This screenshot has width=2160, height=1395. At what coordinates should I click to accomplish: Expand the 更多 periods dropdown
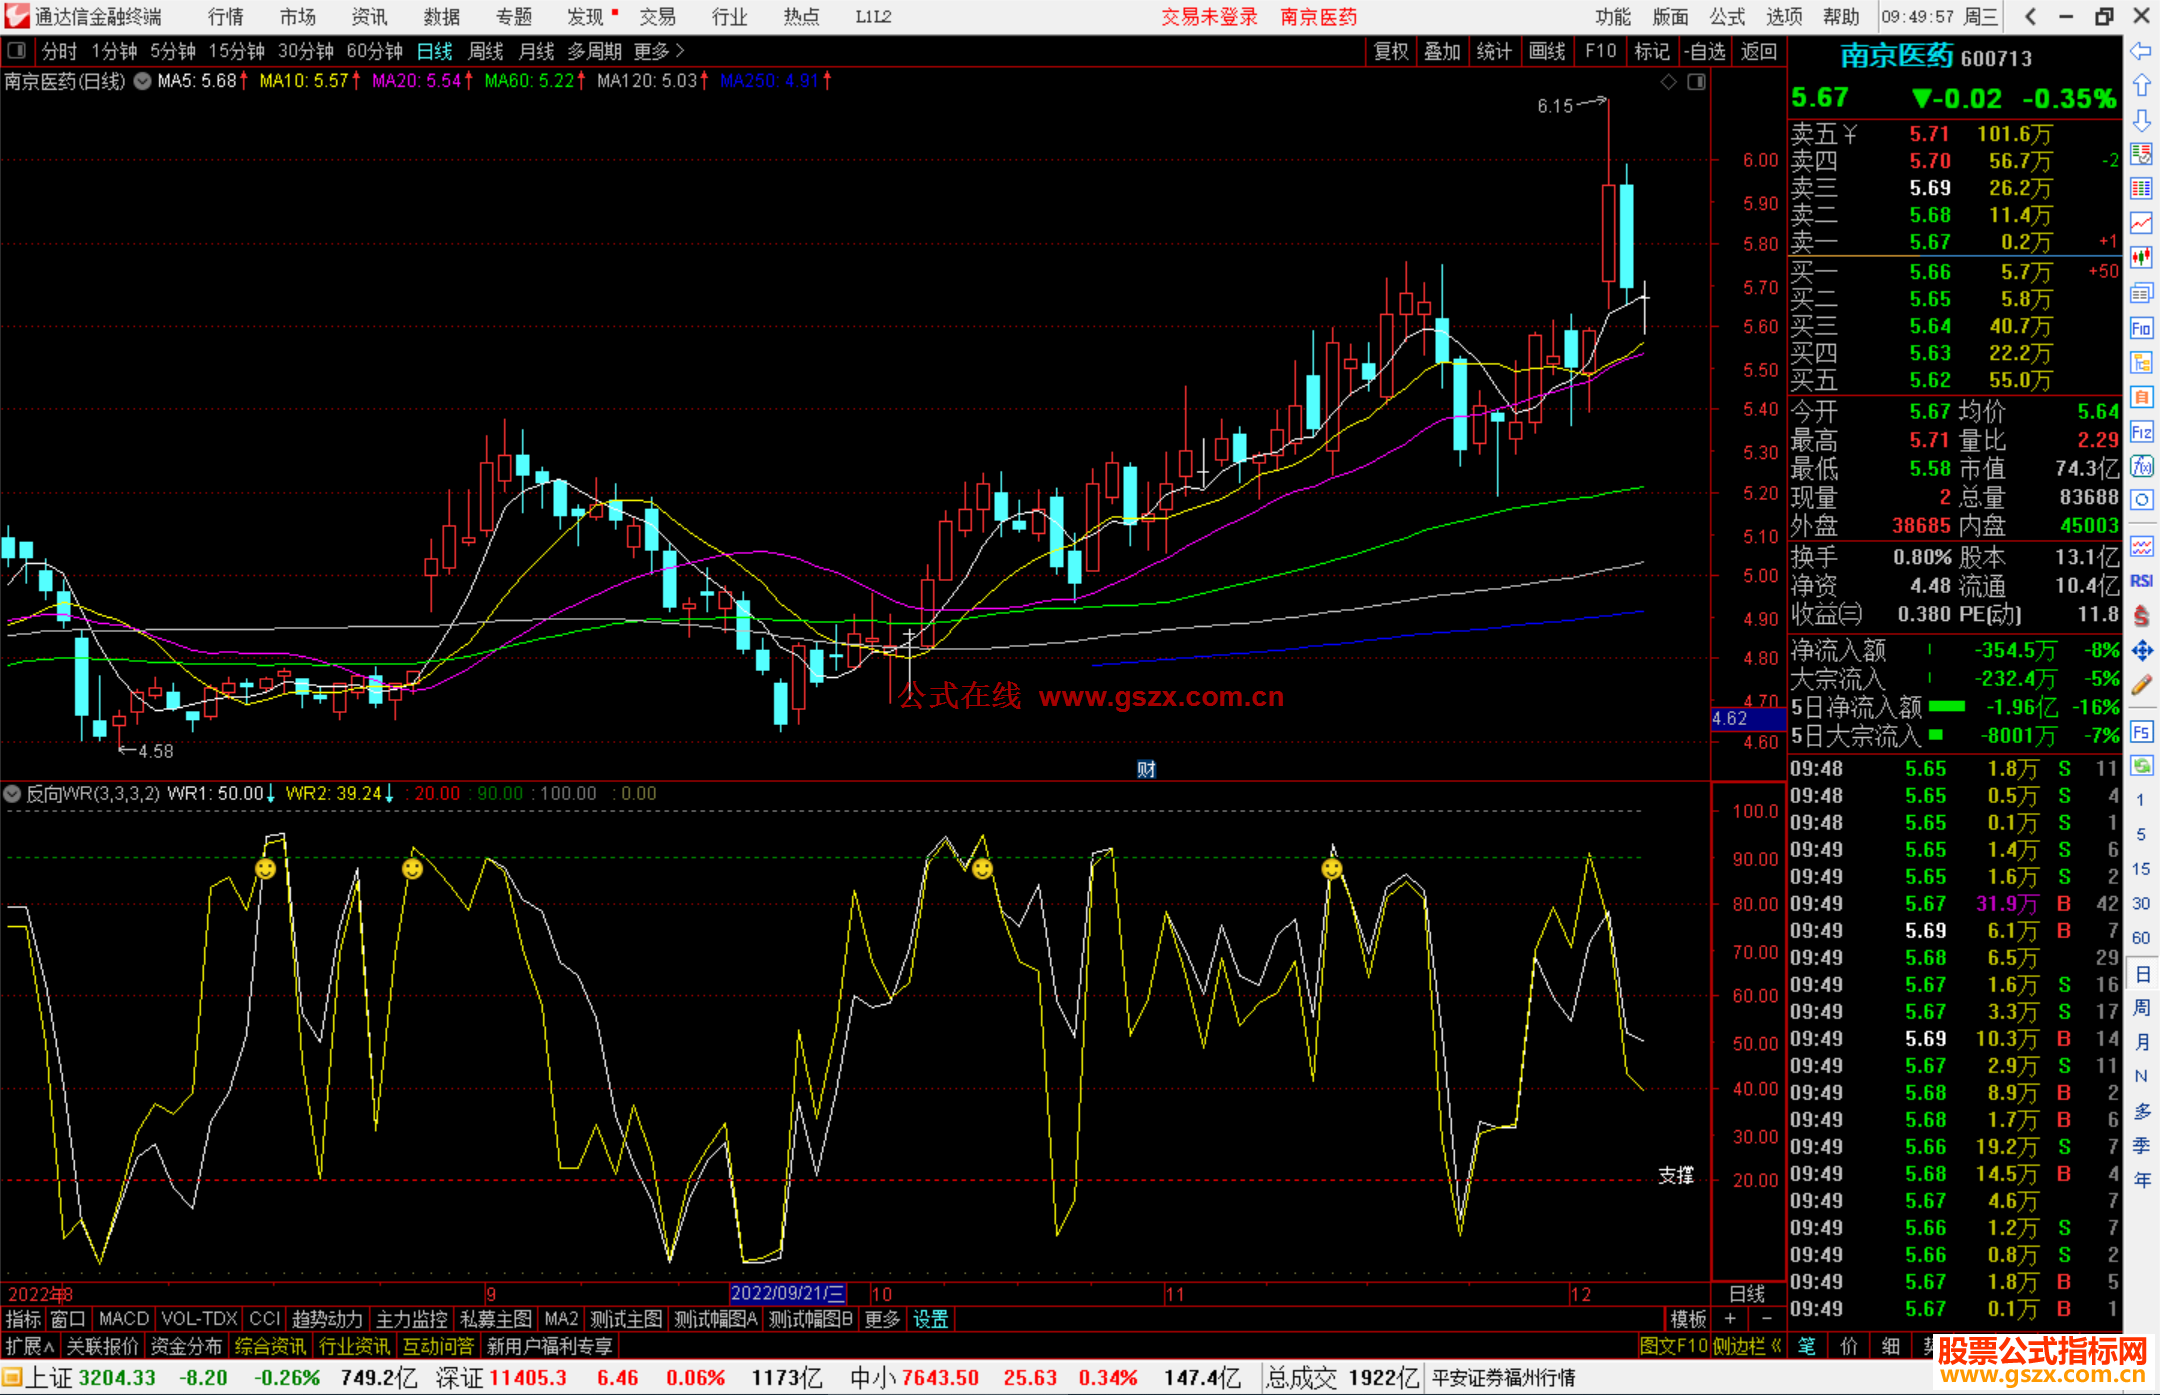(x=658, y=51)
